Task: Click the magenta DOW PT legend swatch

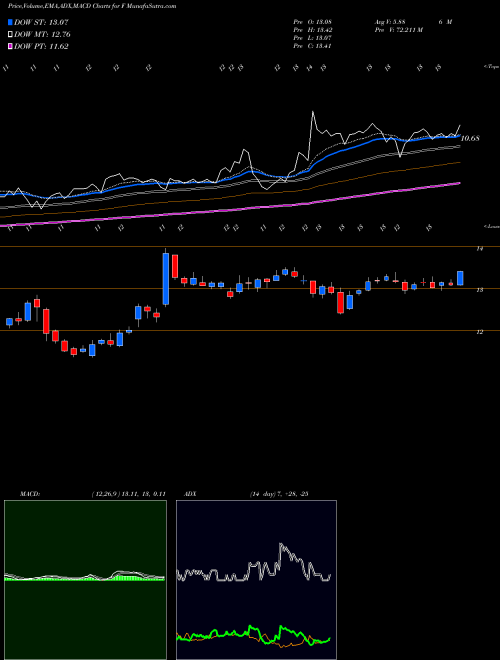Action: tap(10, 46)
